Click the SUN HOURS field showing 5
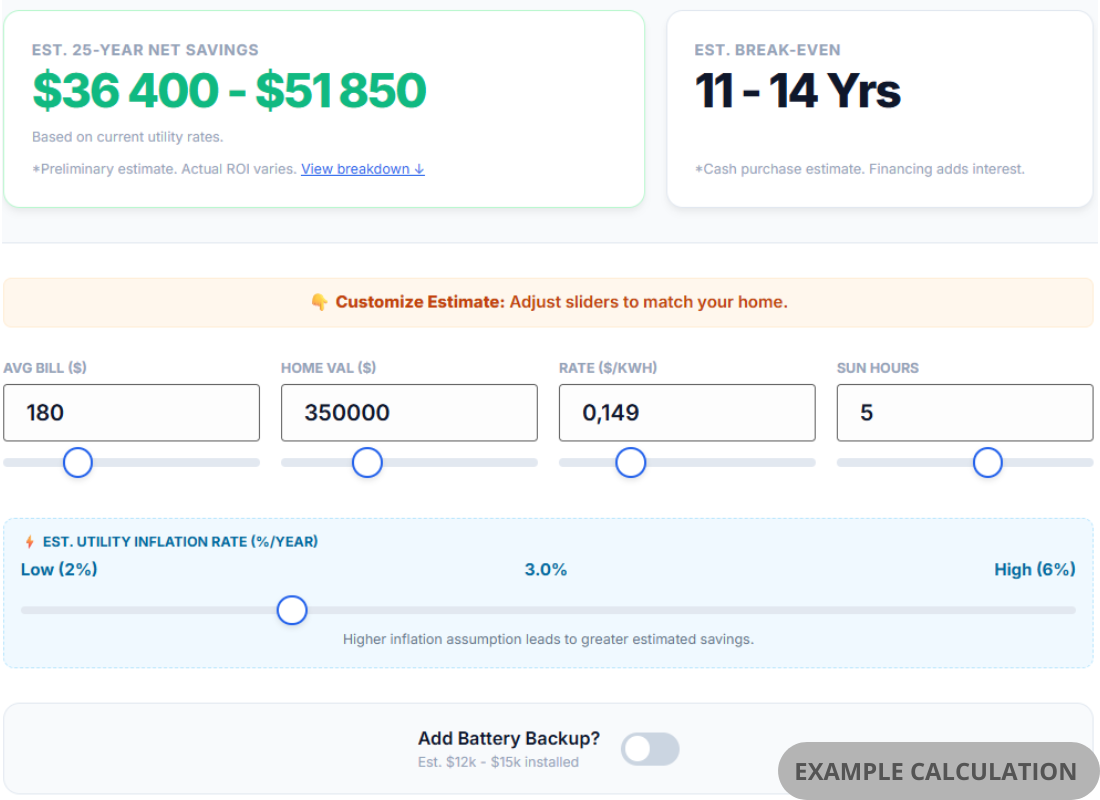The image size is (1100, 800). [x=963, y=412]
